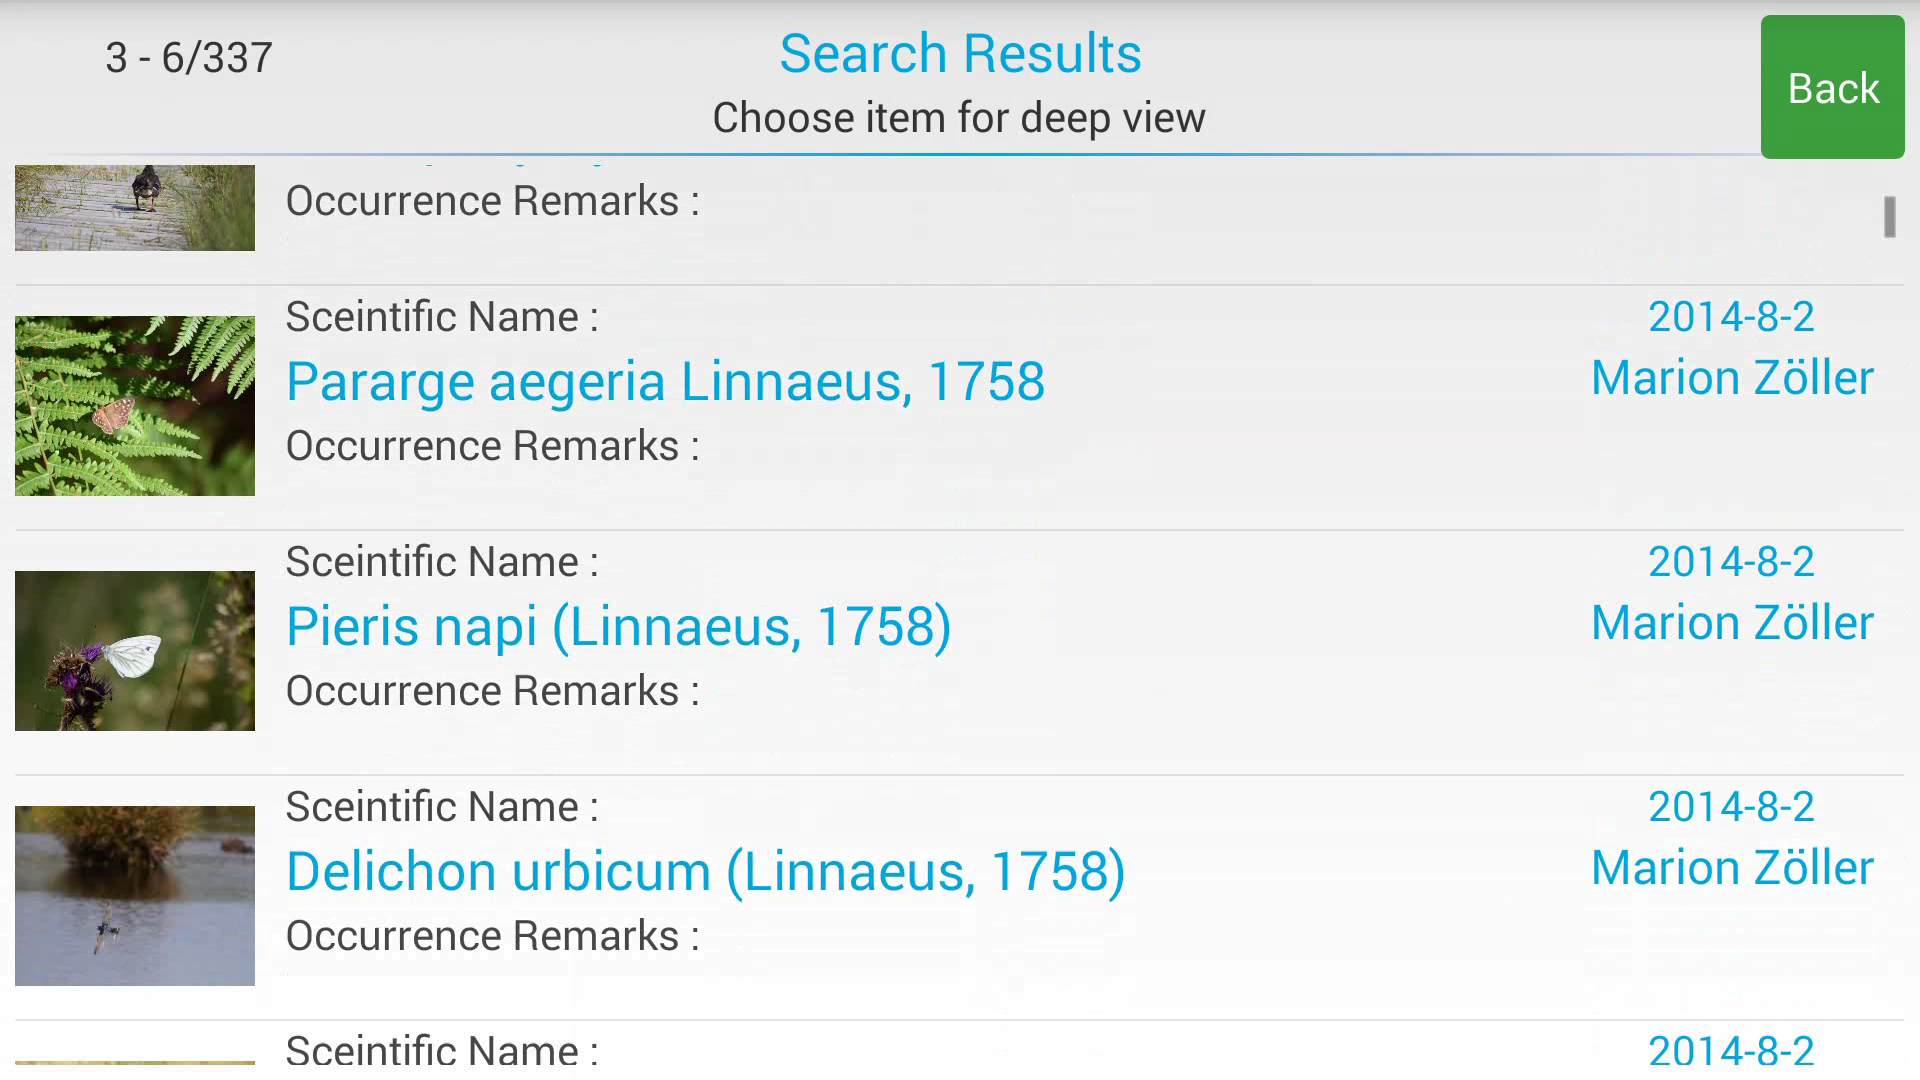Image resolution: width=1920 pixels, height=1080 pixels.
Task: Open the Pieris napi white butterfly thumbnail
Action: click(135, 651)
